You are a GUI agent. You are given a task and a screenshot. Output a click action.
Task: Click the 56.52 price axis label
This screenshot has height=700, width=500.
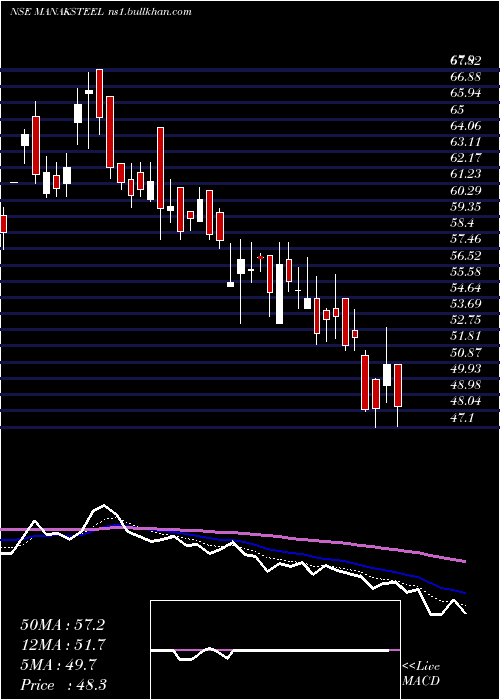coord(466,255)
